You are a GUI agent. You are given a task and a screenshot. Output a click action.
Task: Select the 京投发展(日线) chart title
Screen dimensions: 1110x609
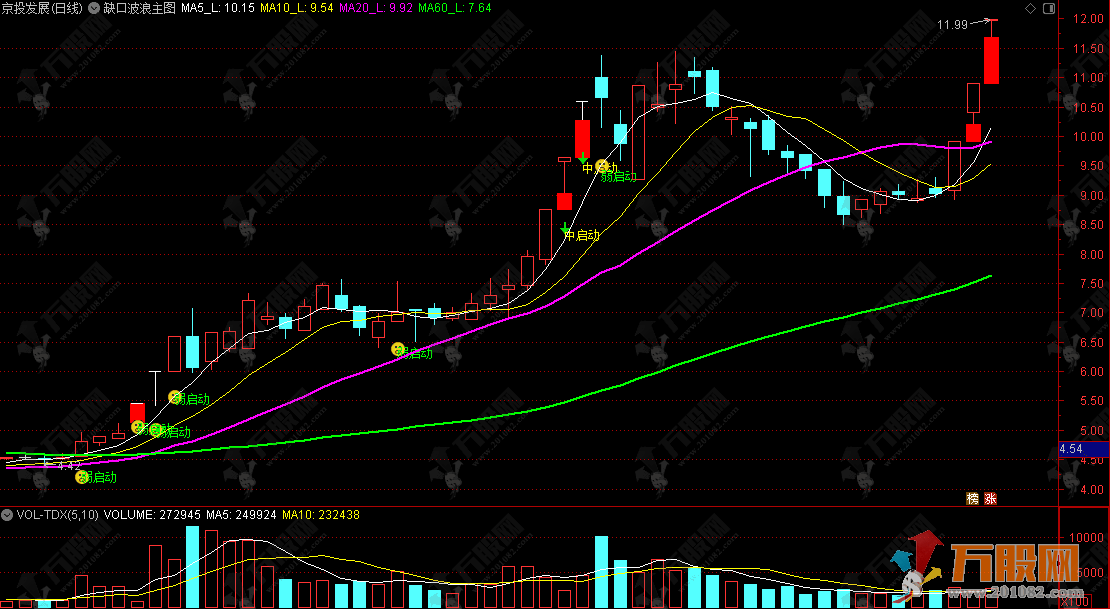(42, 7)
